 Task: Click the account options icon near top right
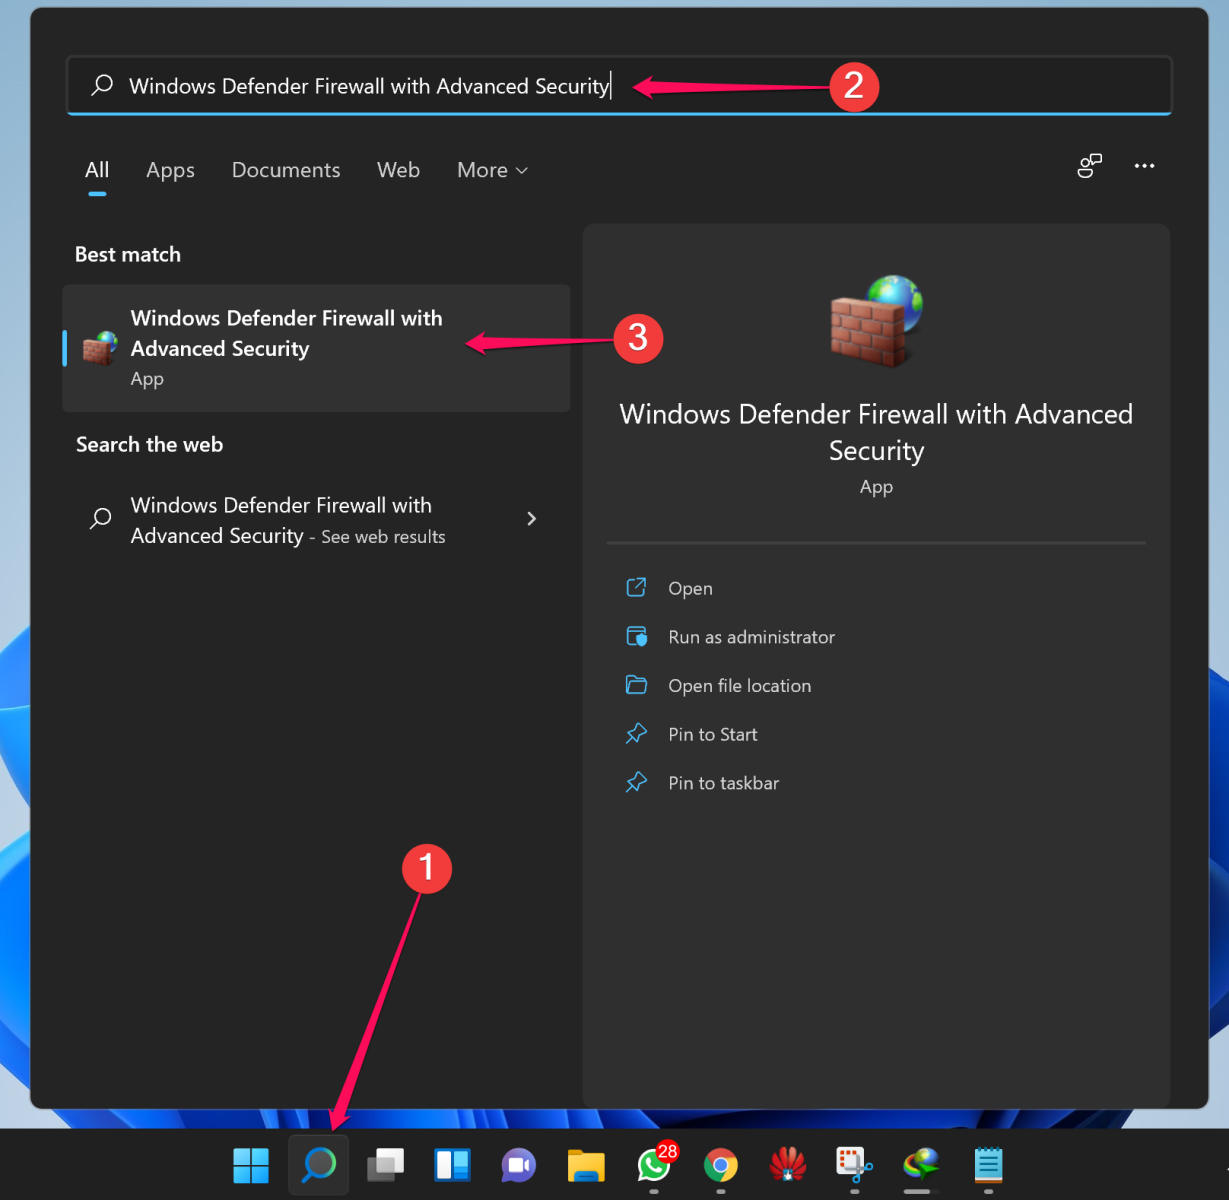pyautogui.click(x=1089, y=166)
